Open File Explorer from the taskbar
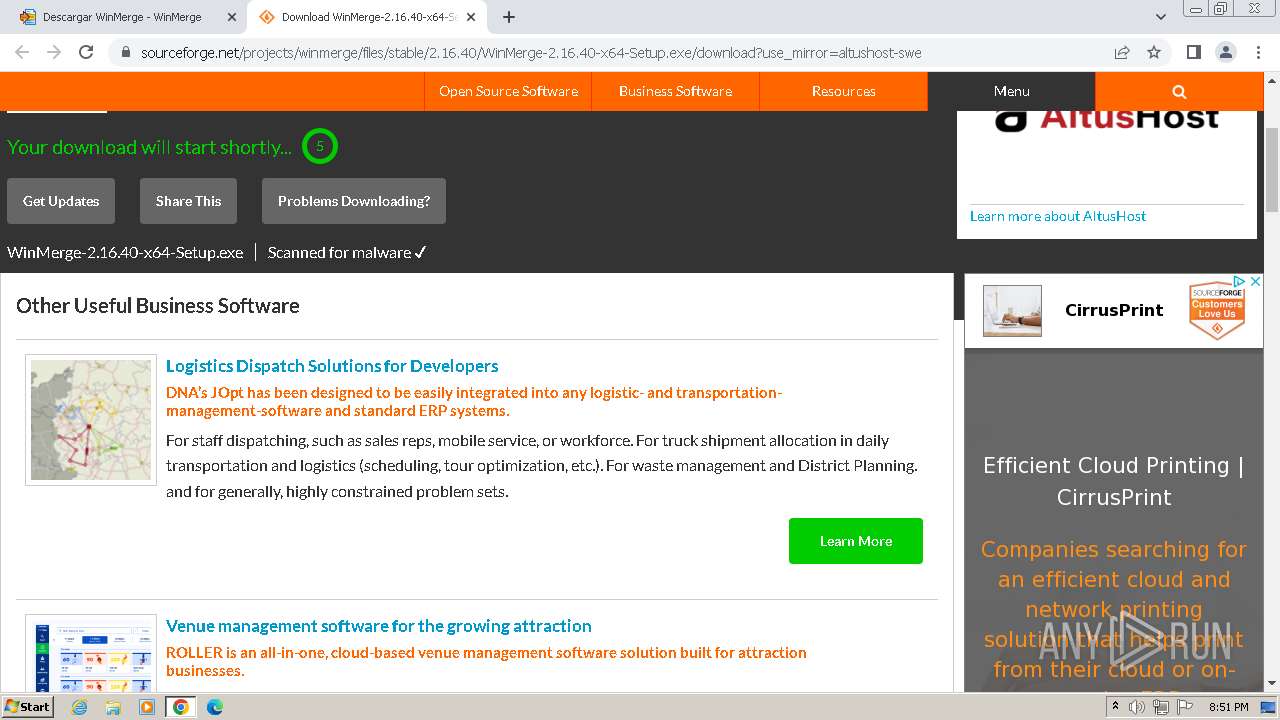Viewport: 1280px width, 720px height. (113, 707)
